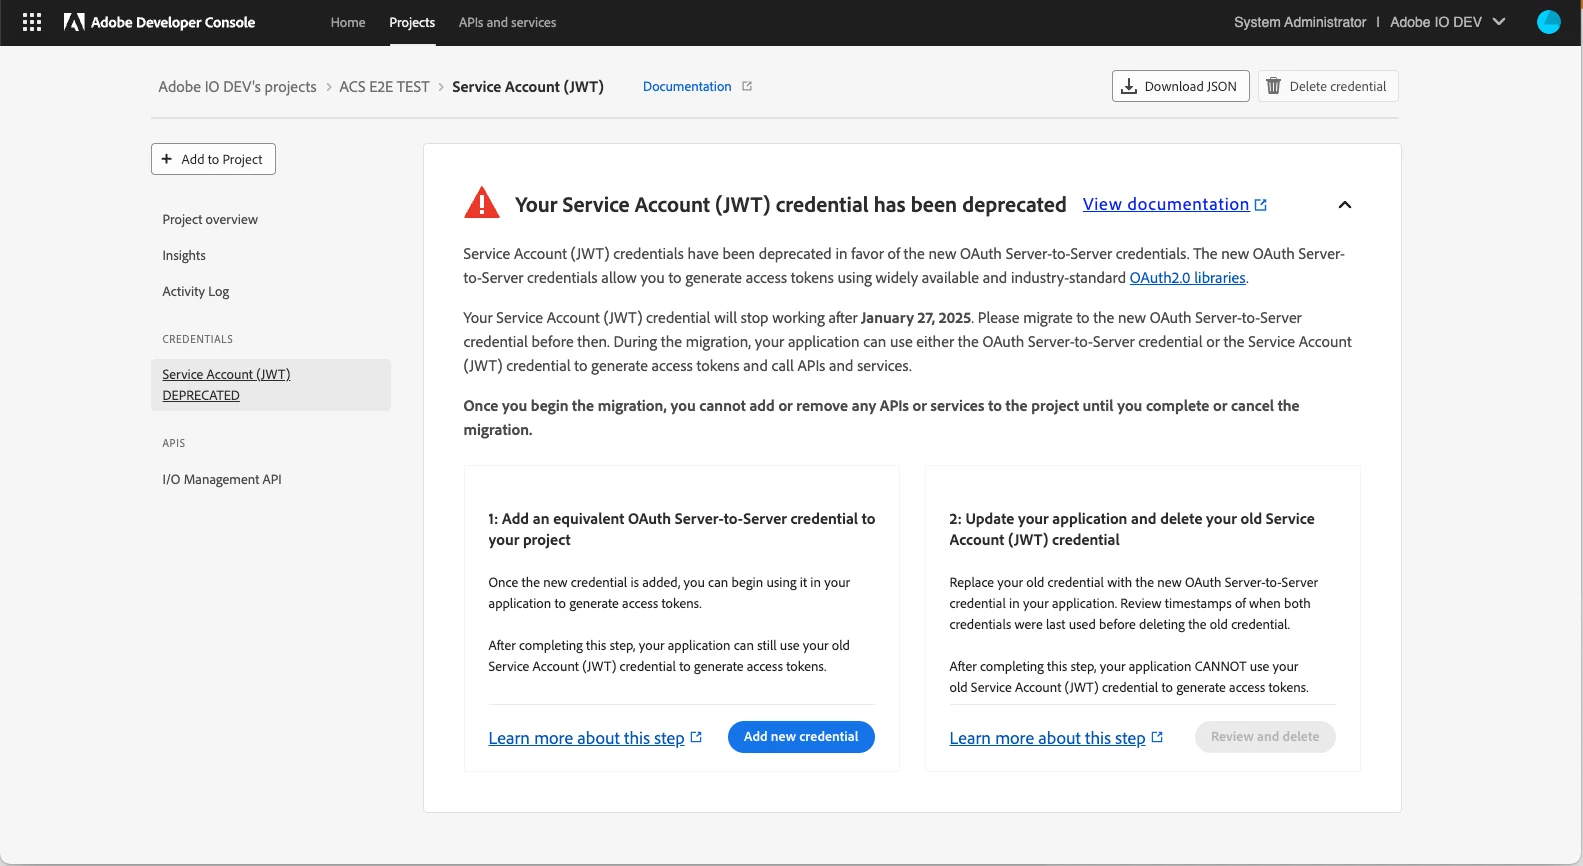Open Activity Log in the sidebar
Screen dimensions: 1583x866
tap(196, 291)
